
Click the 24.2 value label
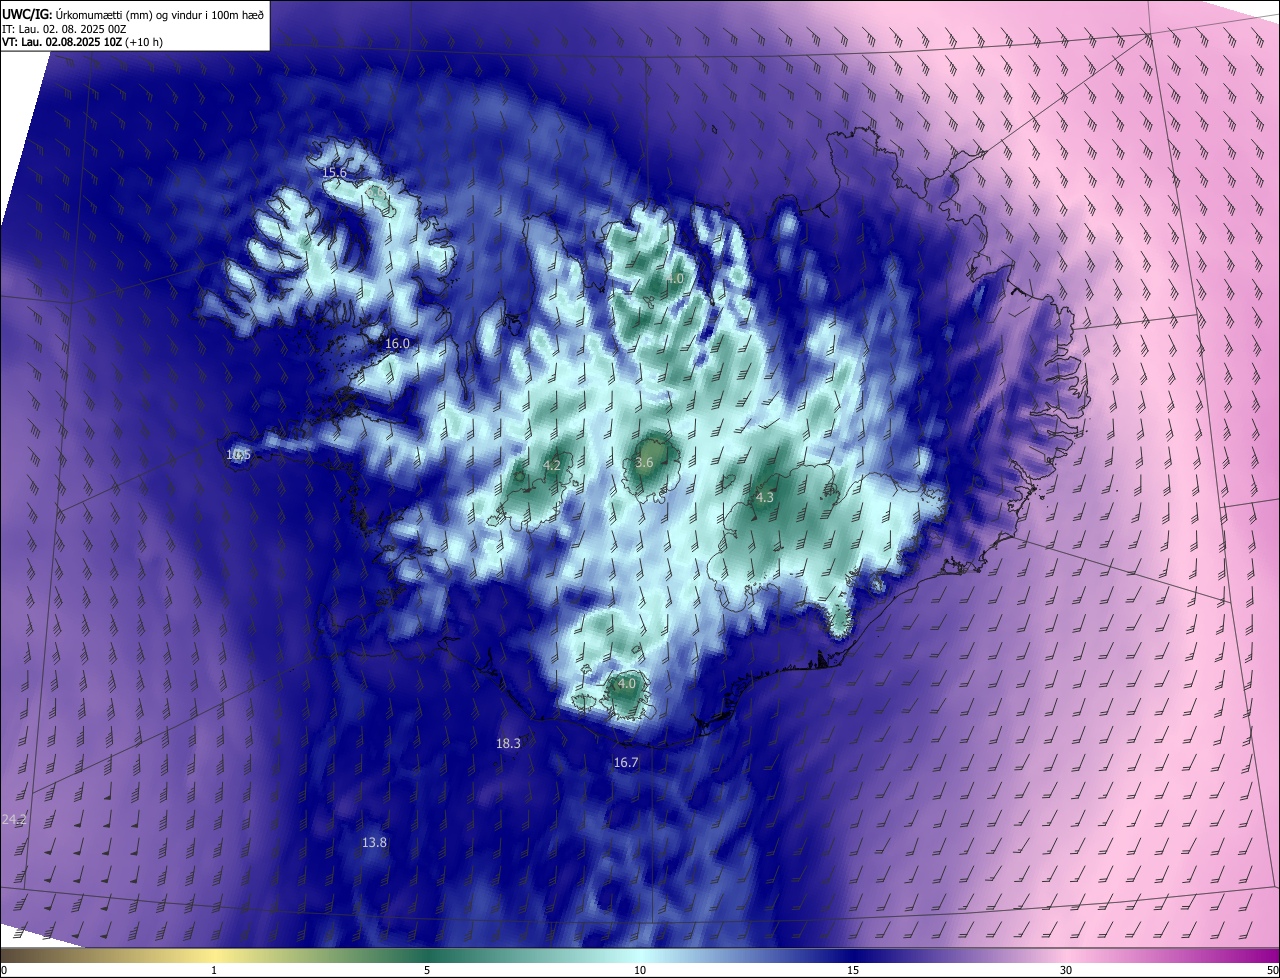pos(14,819)
